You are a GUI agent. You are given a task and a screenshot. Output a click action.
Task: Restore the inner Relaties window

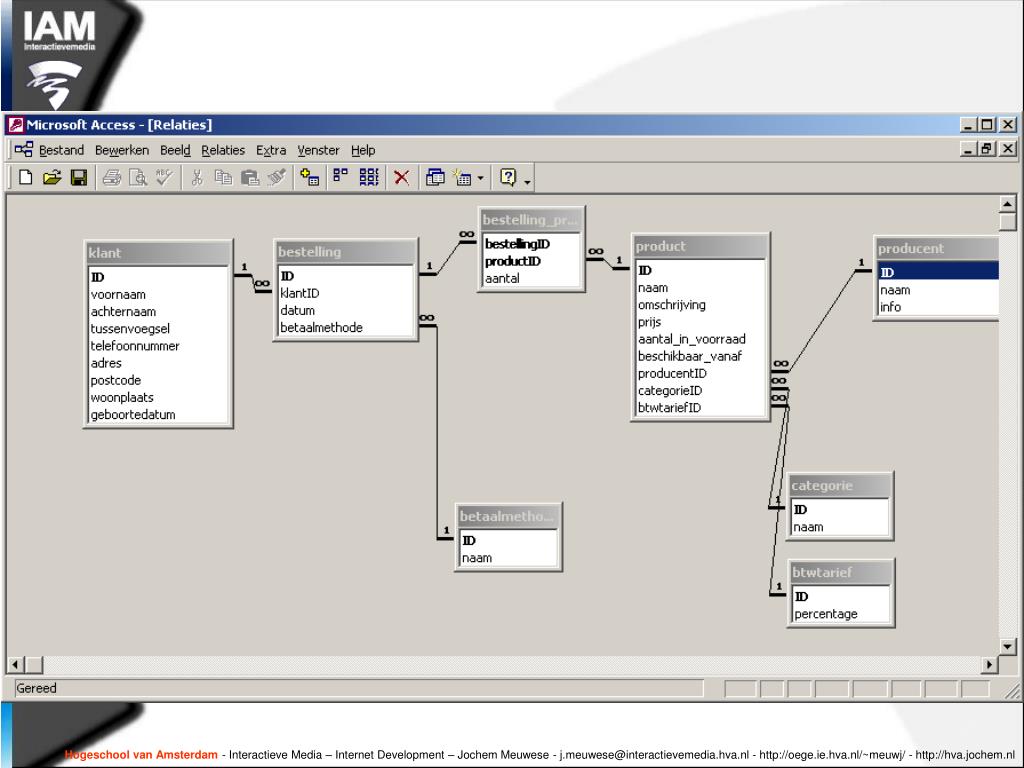tap(987, 149)
